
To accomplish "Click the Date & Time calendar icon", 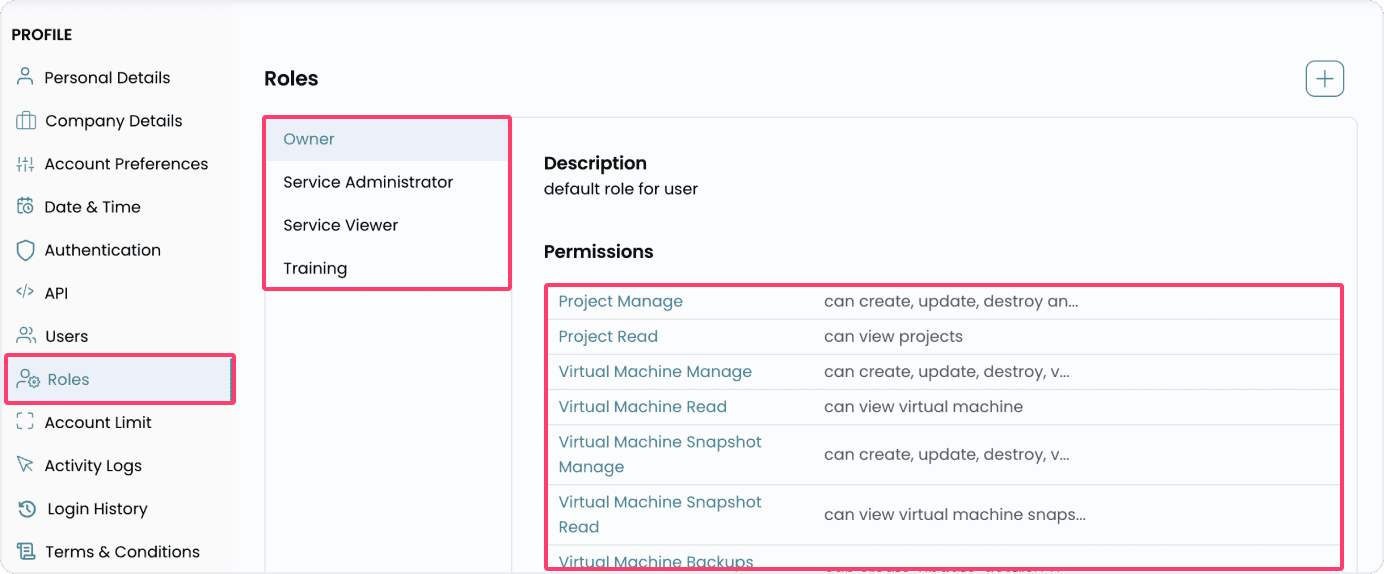I will tap(26, 207).
